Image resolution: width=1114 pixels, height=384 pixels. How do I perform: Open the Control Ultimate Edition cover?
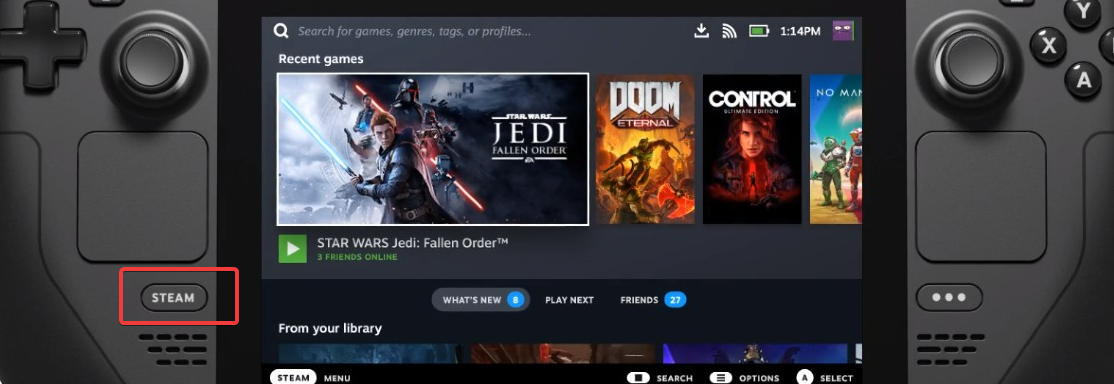point(752,149)
